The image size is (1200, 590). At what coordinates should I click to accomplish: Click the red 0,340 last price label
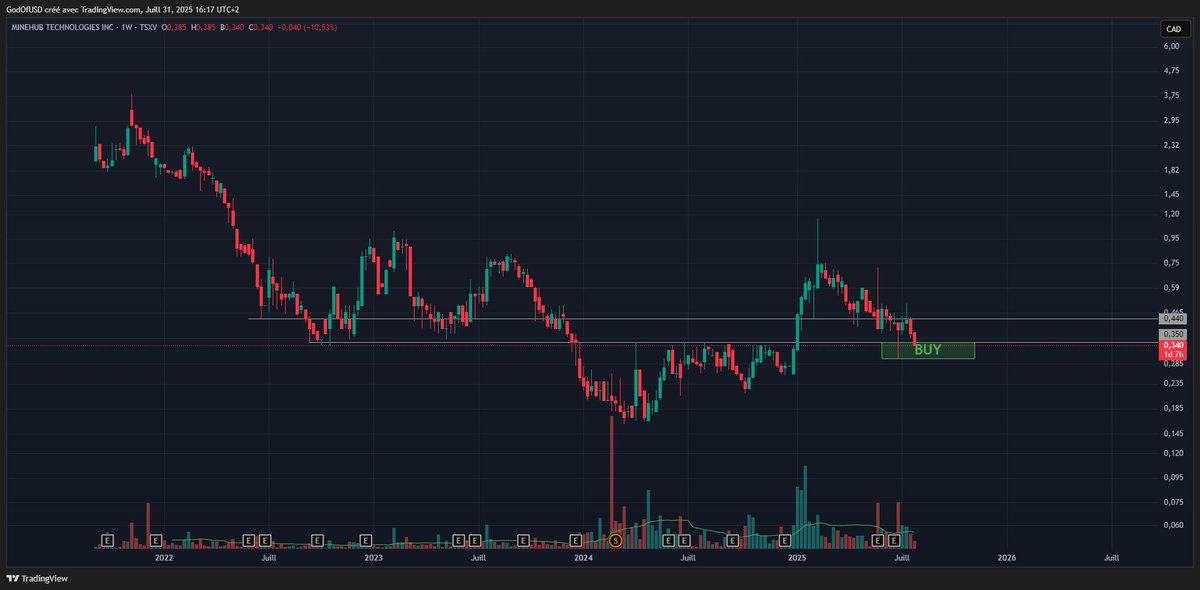[x=1173, y=345]
